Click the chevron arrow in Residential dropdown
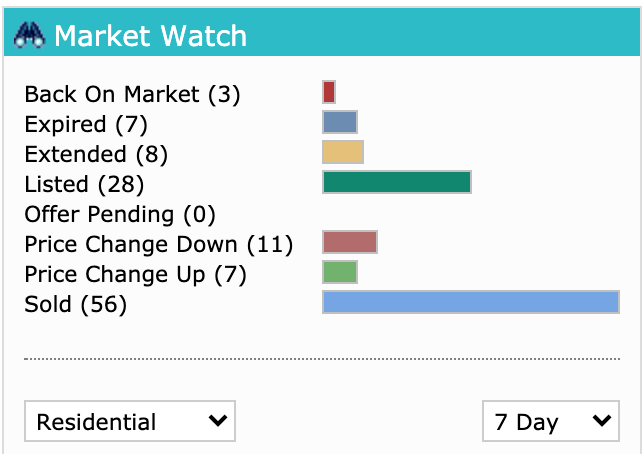This screenshot has height=454, width=642. [217, 420]
